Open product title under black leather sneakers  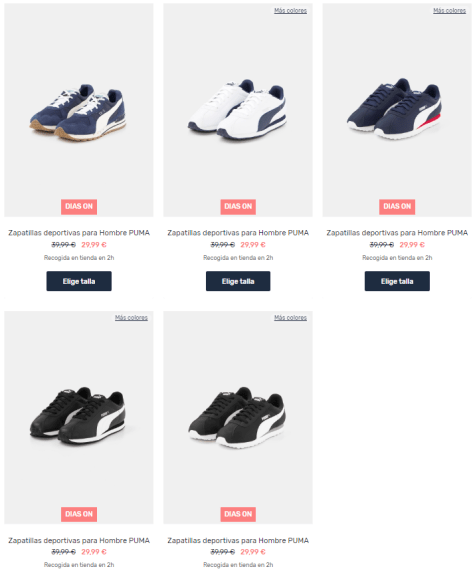tap(79, 540)
